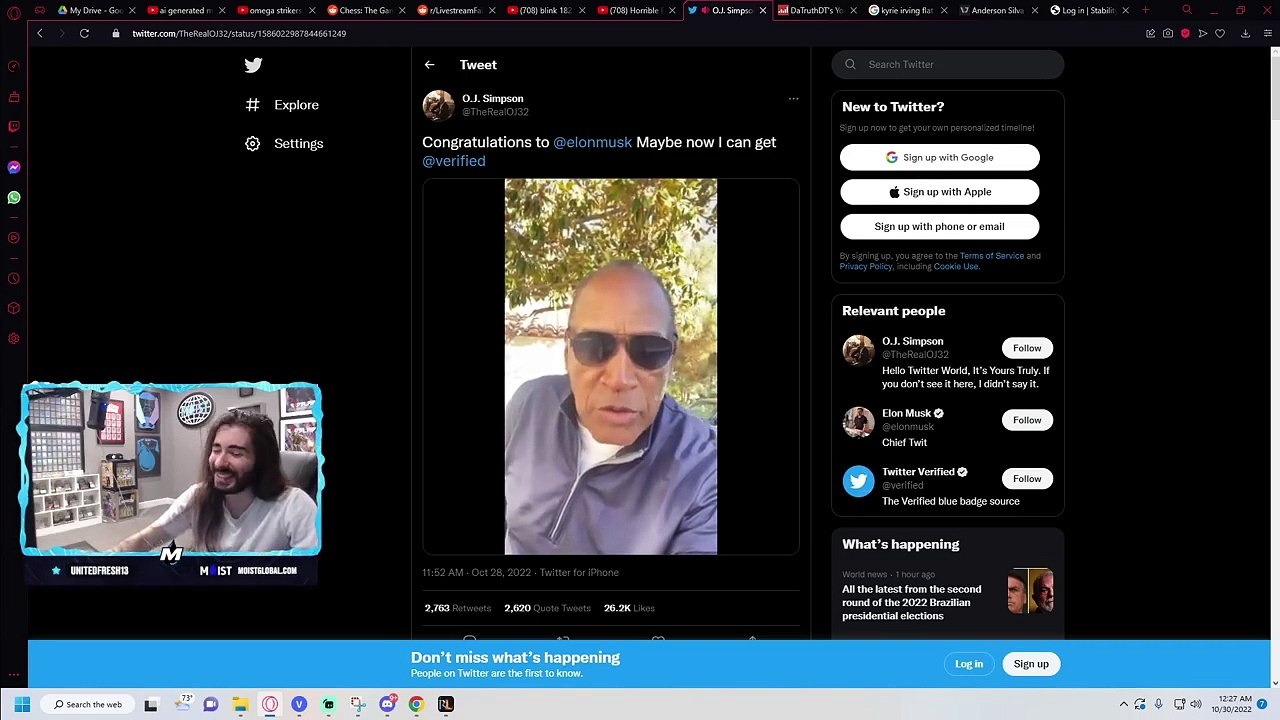
Task: Click the bookmark heart icon in address bar
Action: [x=1220, y=33]
